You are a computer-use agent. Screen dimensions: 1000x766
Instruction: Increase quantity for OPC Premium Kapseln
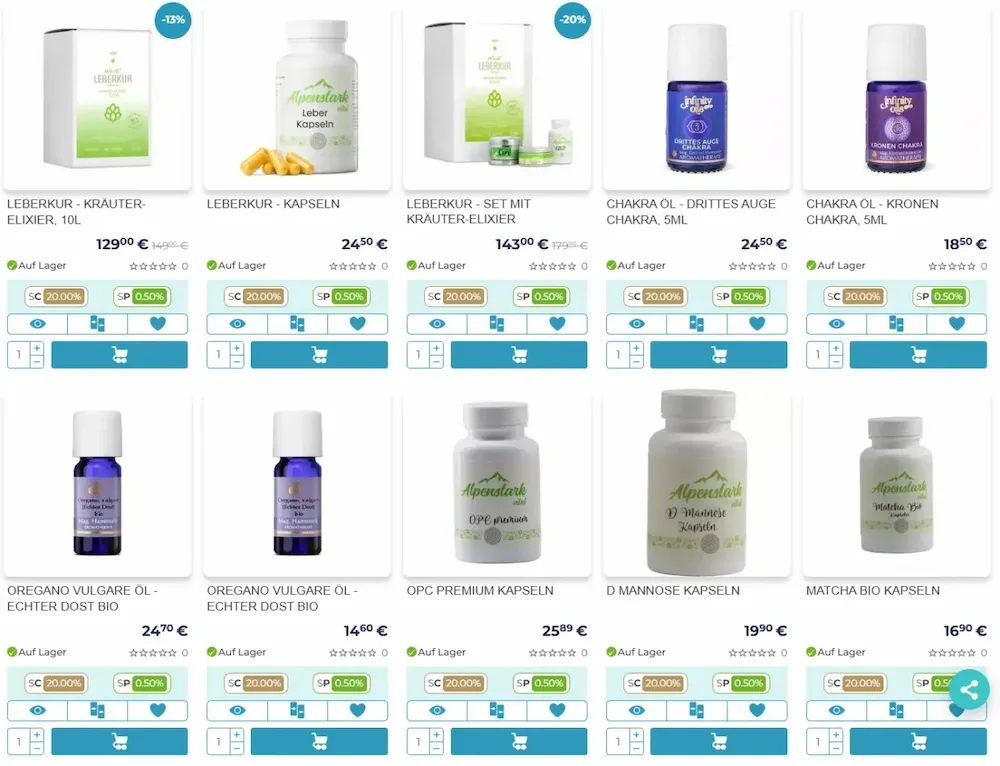click(x=436, y=735)
